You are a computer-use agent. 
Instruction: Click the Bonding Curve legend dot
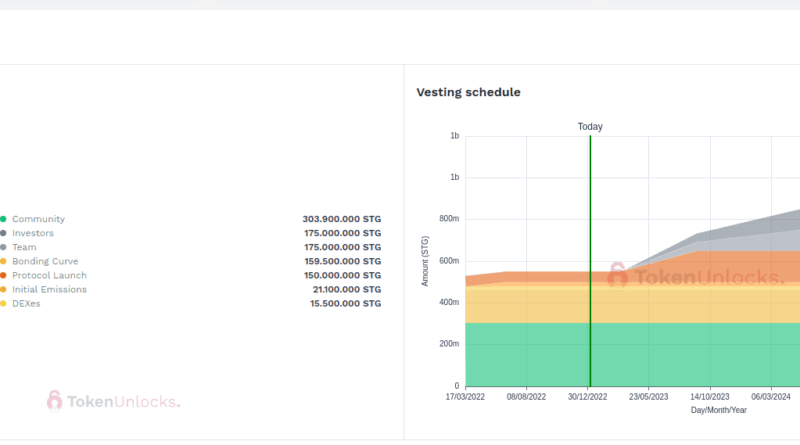tap(3, 261)
